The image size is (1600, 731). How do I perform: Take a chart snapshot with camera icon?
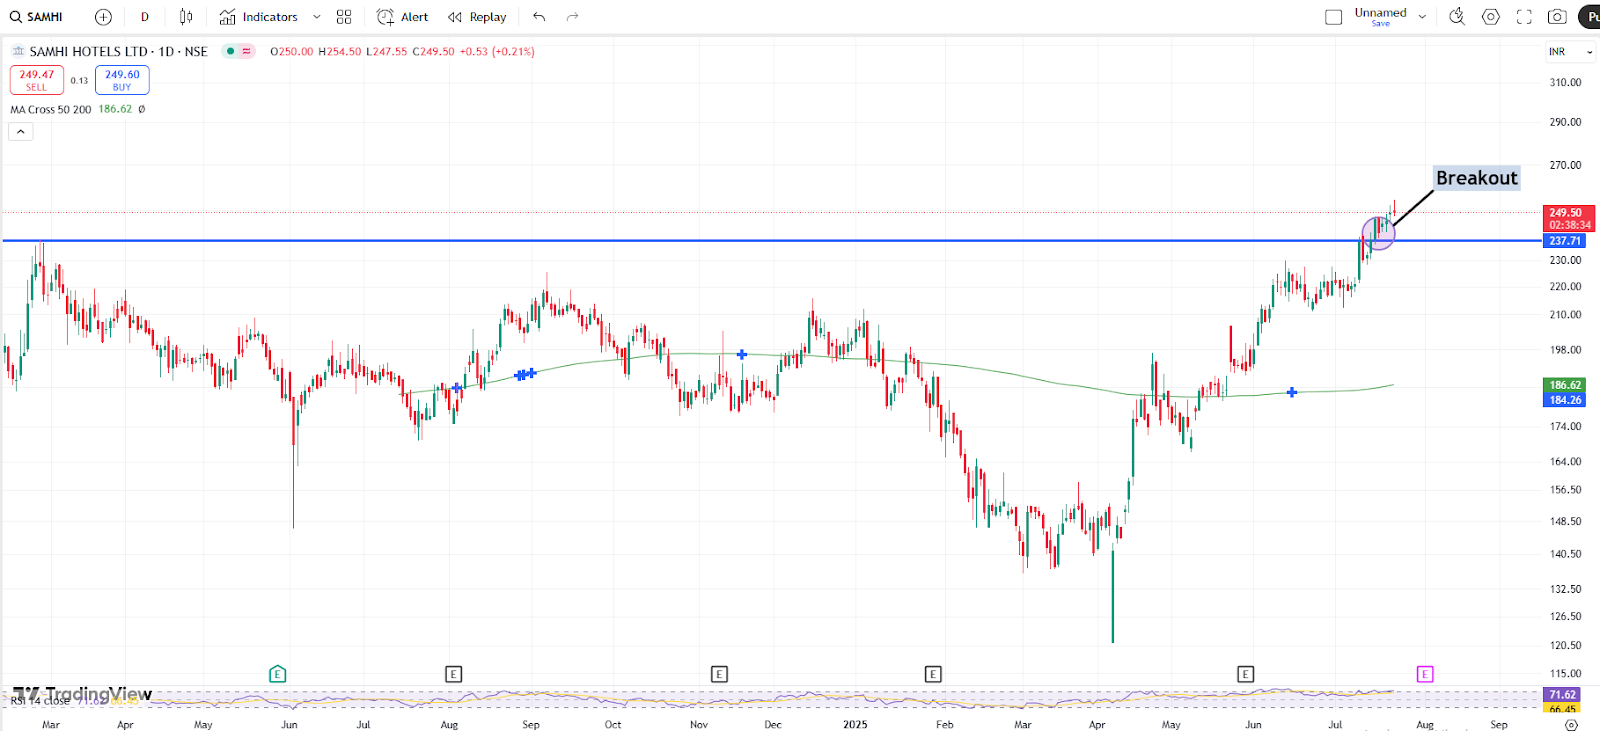click(x=1557, y=17)
